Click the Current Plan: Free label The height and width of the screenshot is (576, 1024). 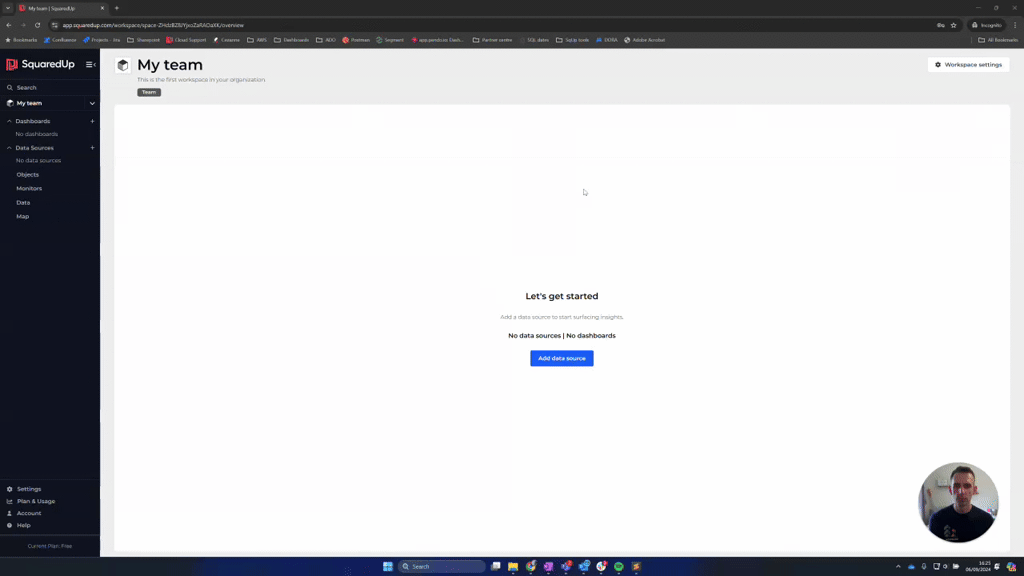[x=50, y=546]
